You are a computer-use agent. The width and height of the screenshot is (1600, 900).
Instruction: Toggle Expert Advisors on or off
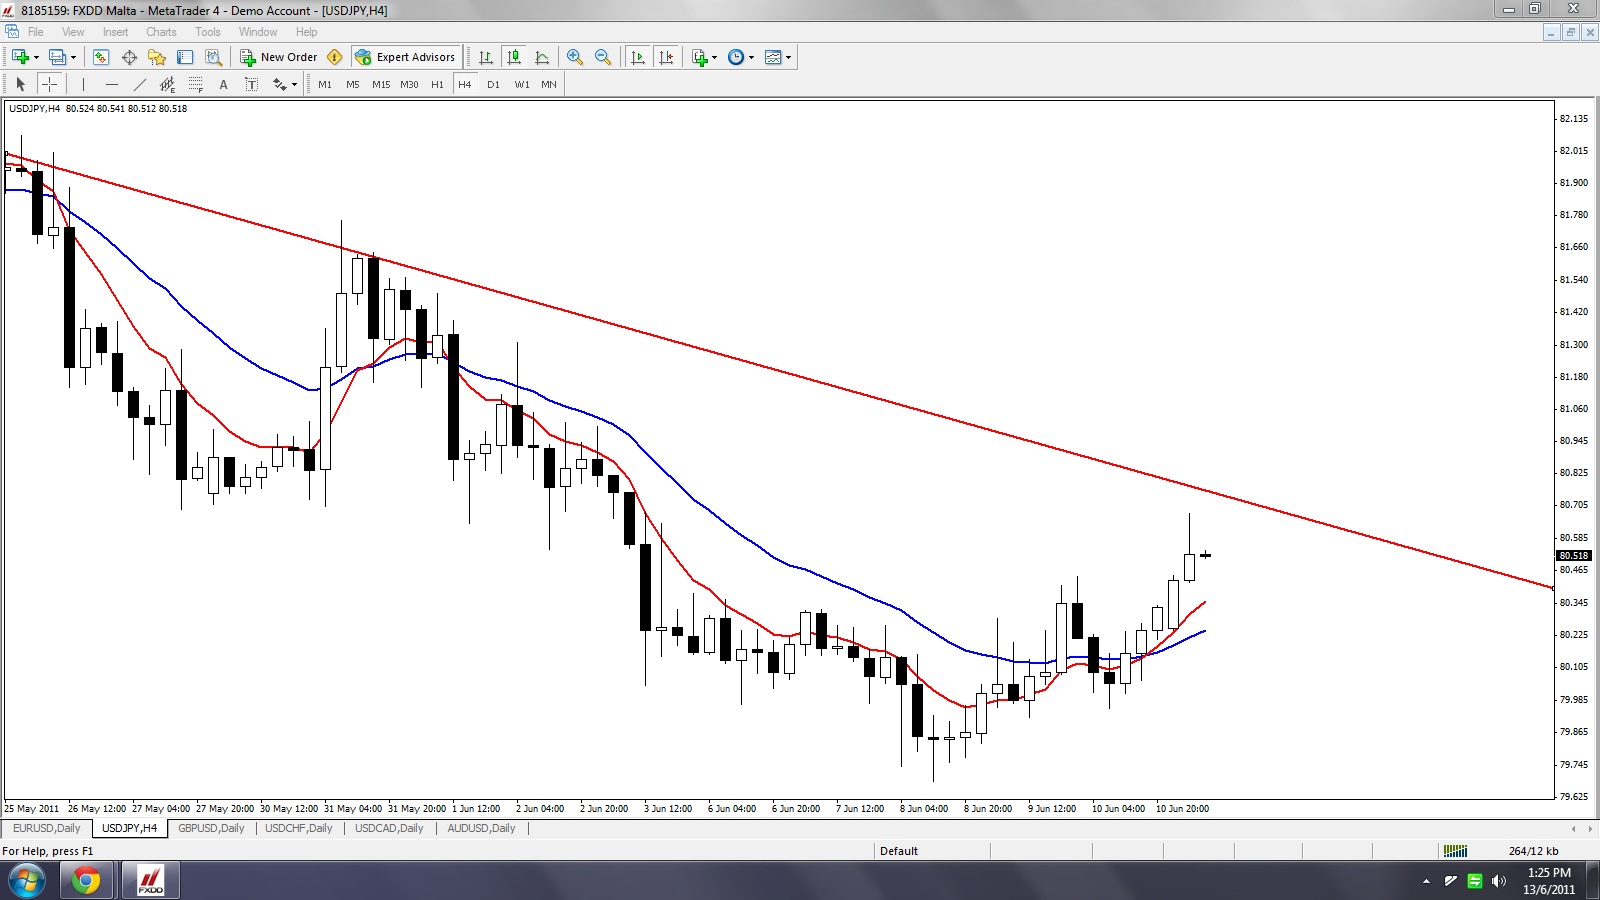[x=405, y=57]
